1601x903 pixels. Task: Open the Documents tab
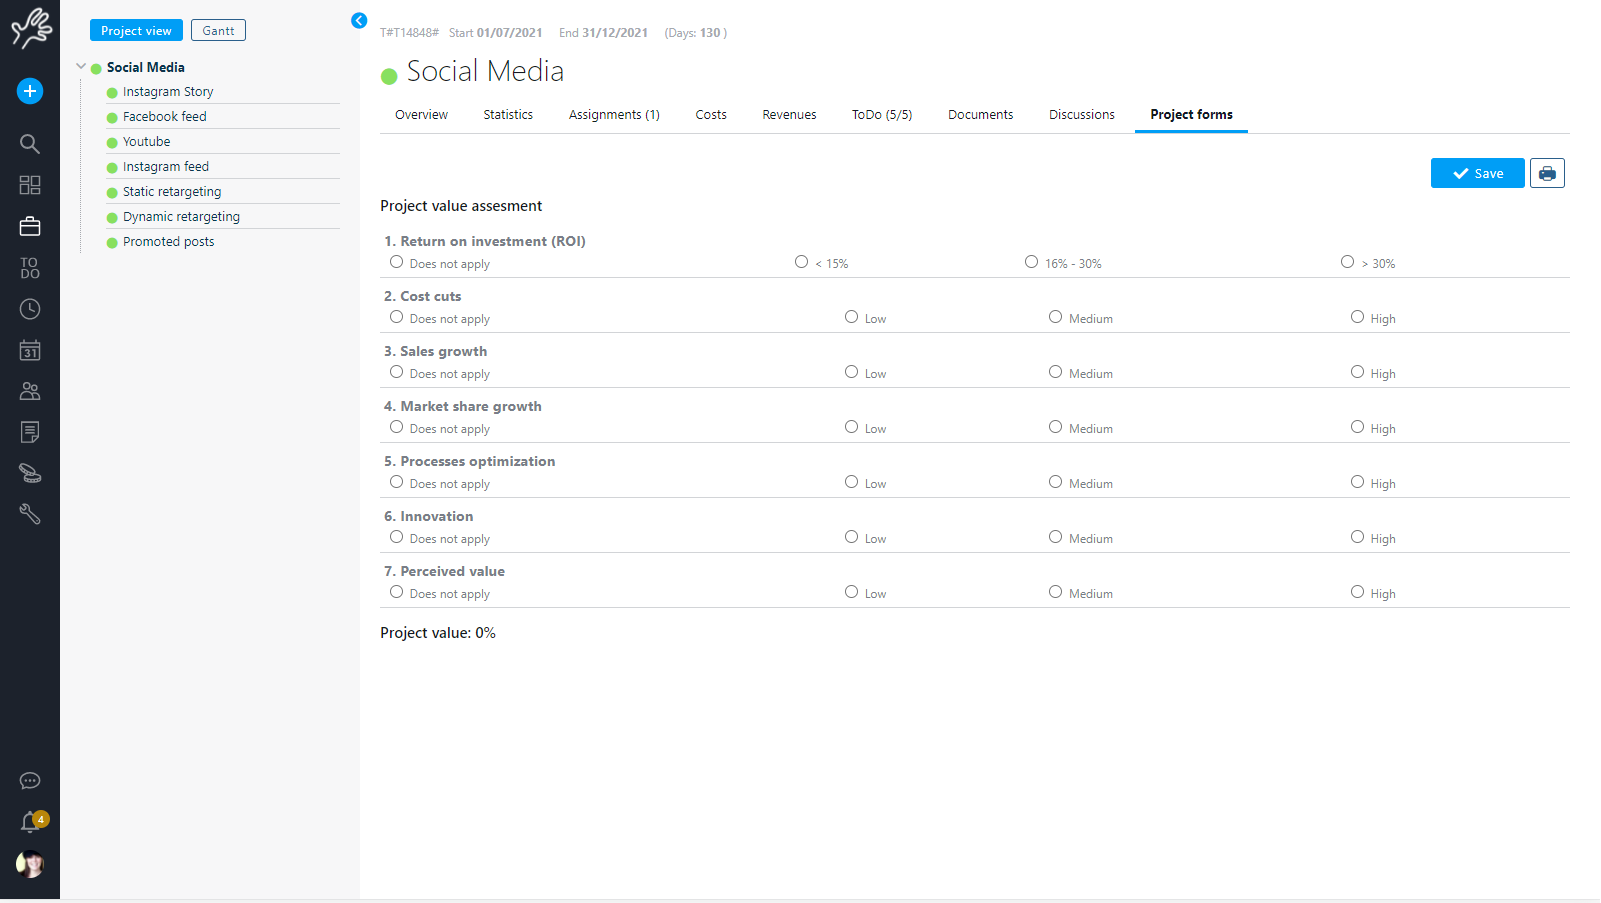pos(980,115)
